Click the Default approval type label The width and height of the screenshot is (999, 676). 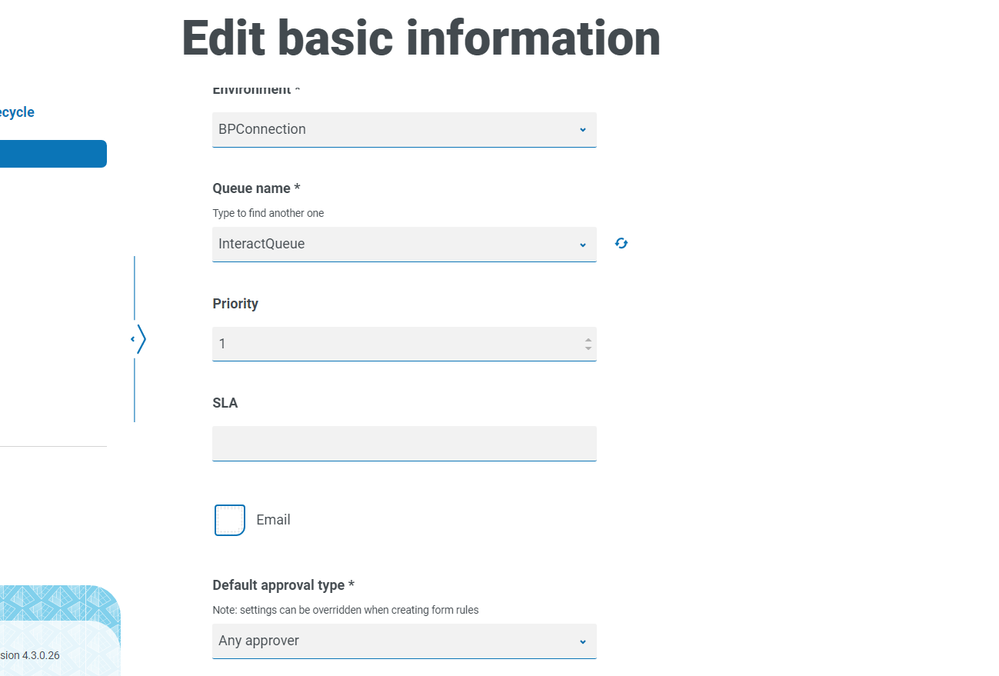(x=283, y=585)
